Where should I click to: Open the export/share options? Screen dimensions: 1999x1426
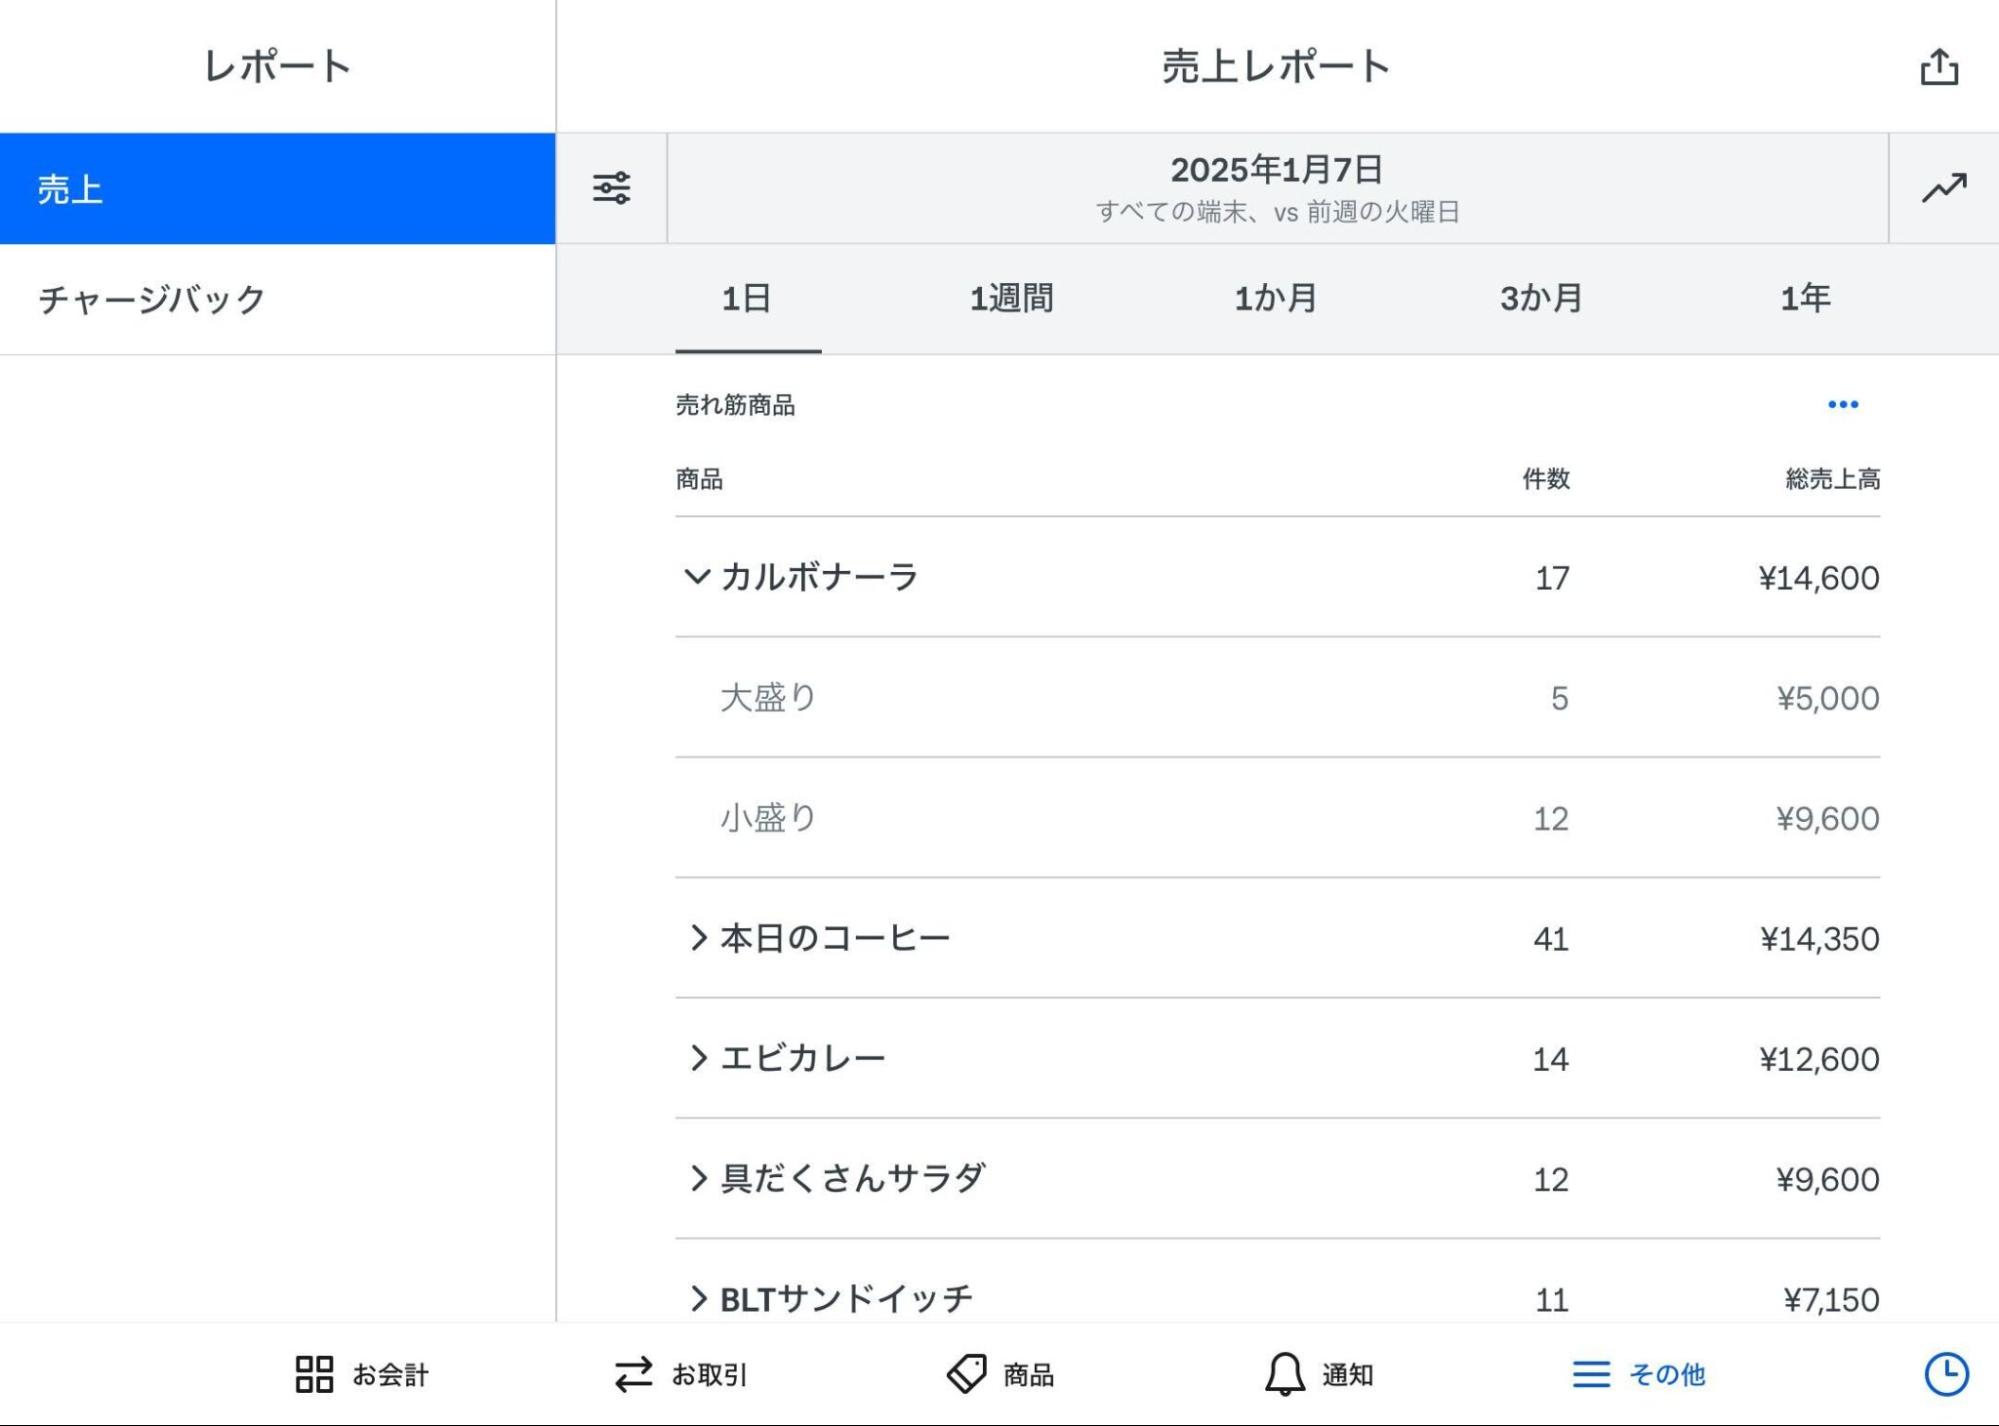pyautogui.click(x=1941, y=66)
